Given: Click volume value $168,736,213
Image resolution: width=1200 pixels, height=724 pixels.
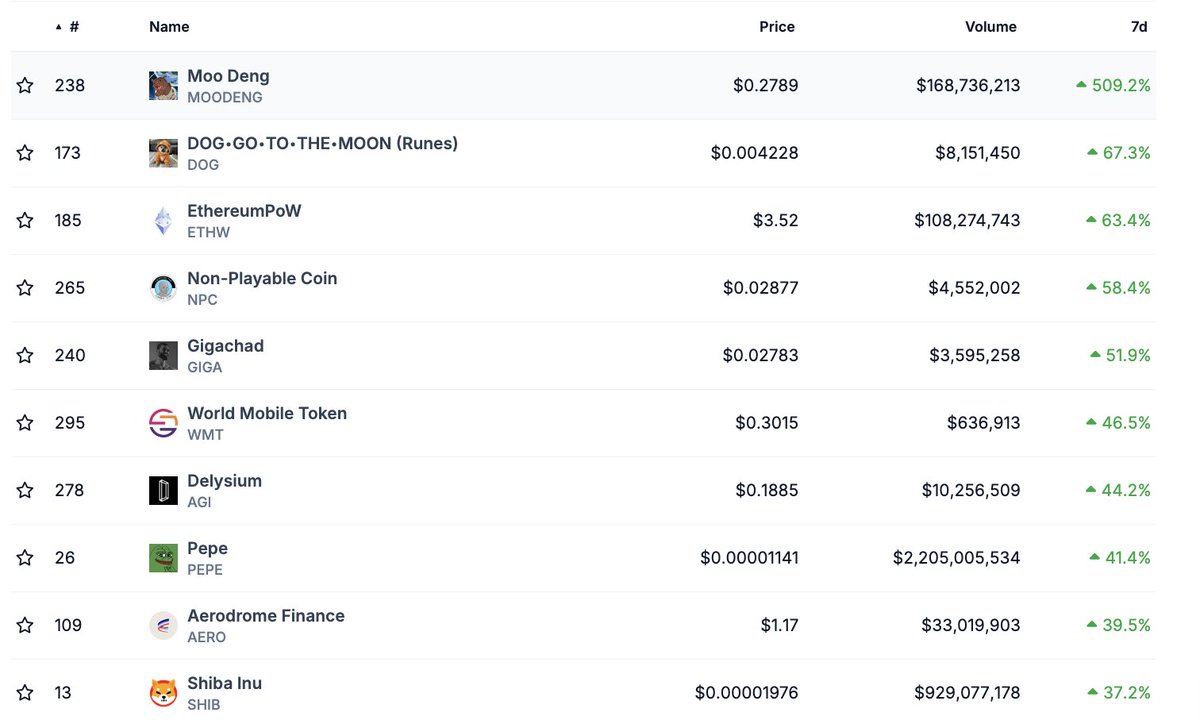Looking at the screenshot, I should (968, 86).
